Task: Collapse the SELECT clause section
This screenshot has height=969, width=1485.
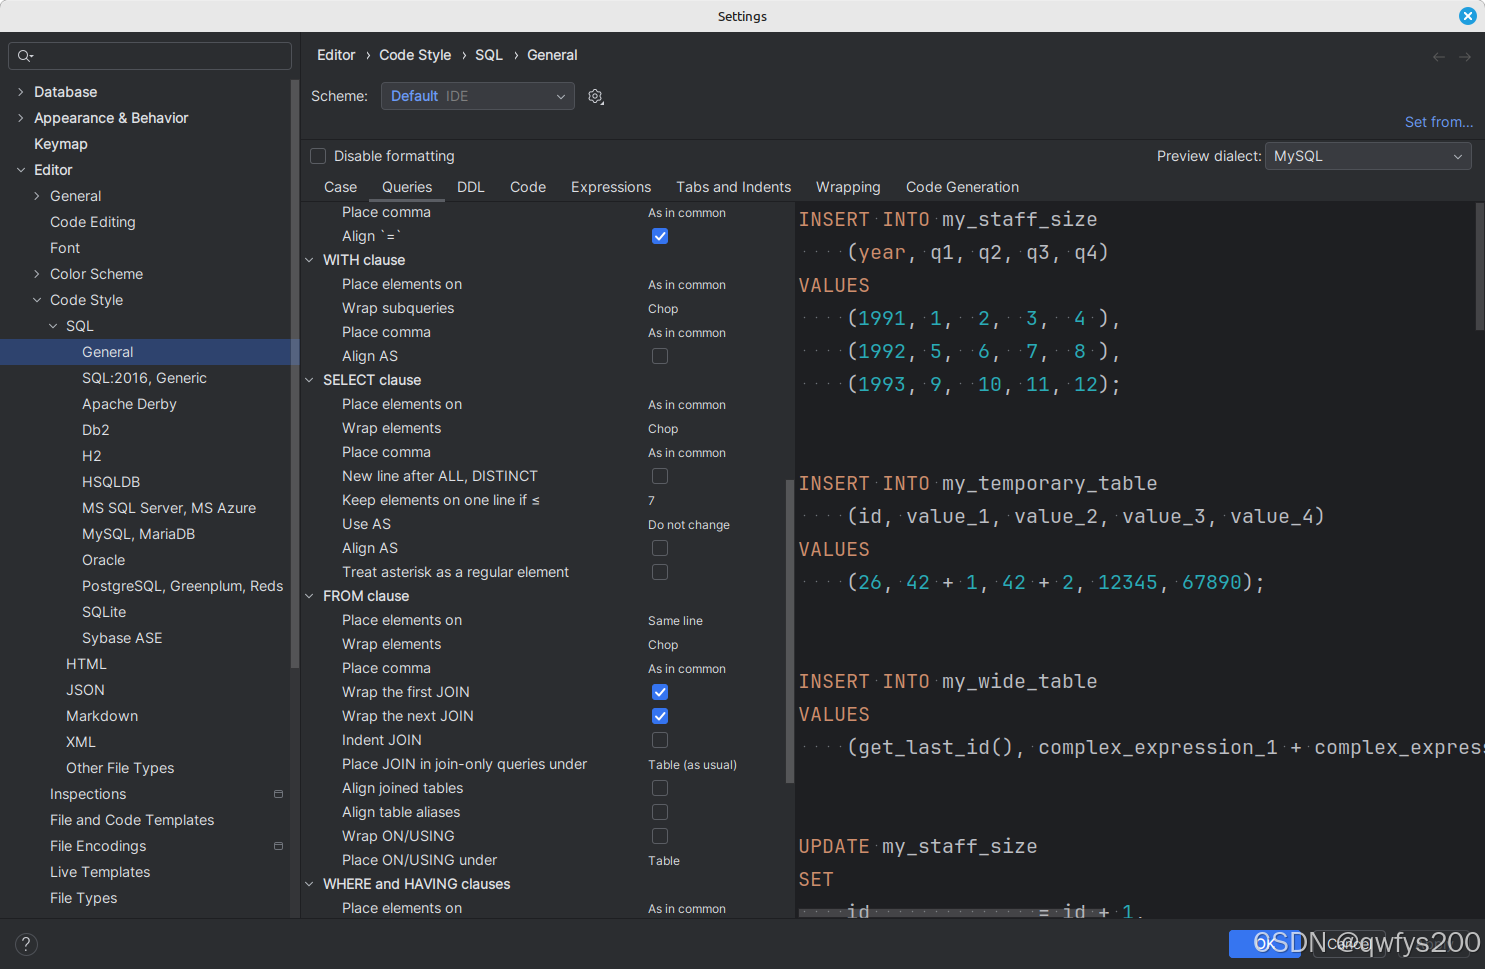Action: point(309,380)
